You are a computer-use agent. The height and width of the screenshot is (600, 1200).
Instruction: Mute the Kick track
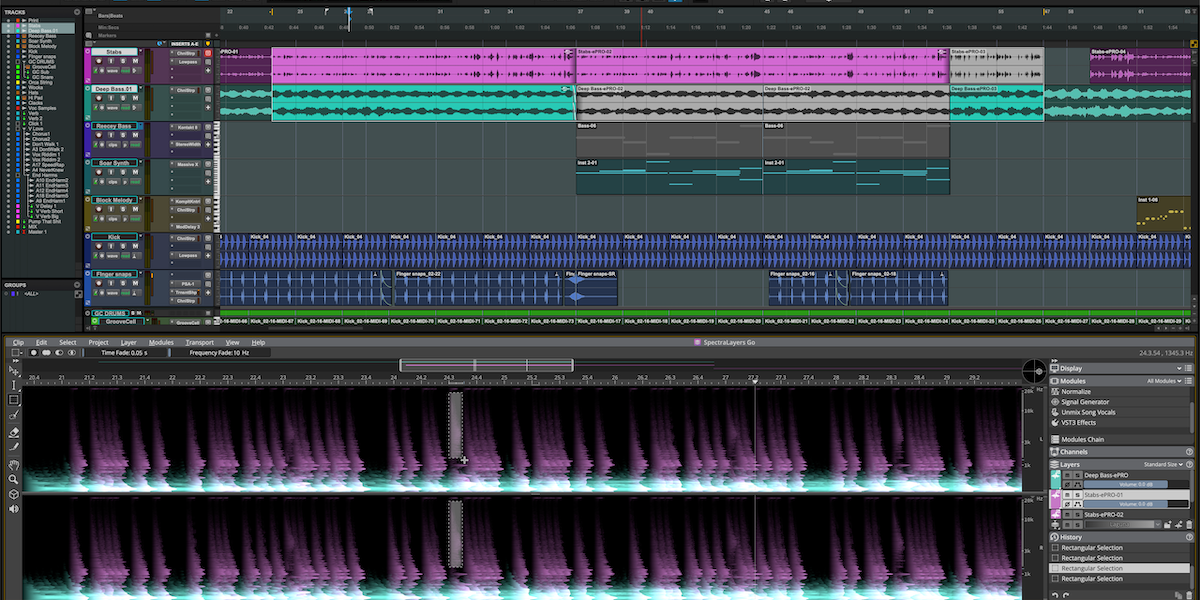tap(134, 246)
